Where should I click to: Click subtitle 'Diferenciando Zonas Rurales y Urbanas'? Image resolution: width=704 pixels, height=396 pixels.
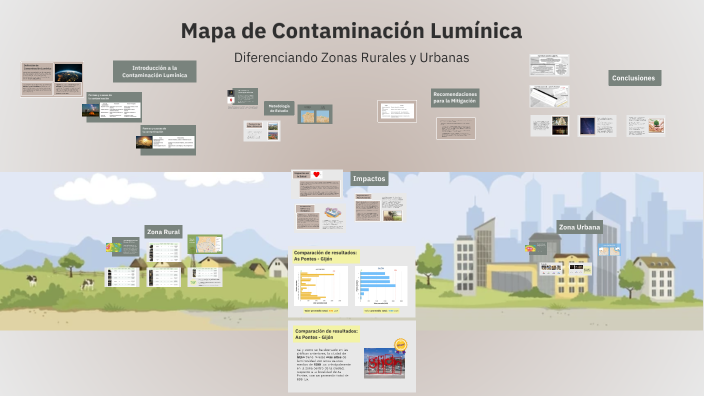click(351, 58)
